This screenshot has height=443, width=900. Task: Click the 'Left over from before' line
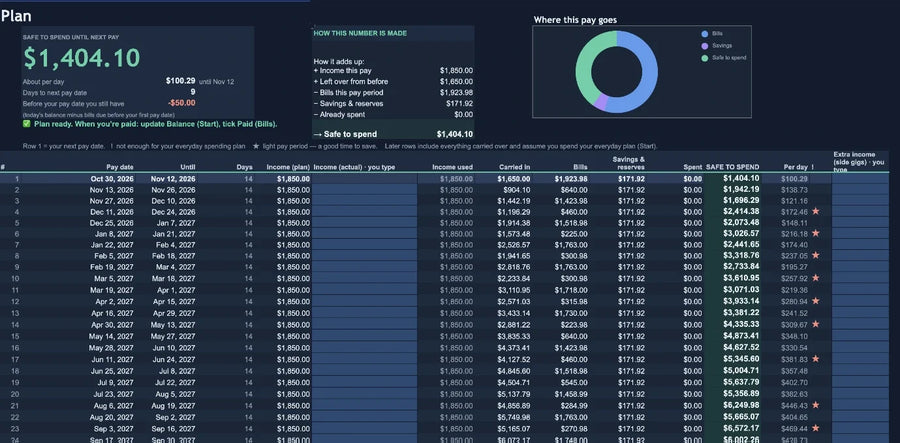(x=393, y=81)
